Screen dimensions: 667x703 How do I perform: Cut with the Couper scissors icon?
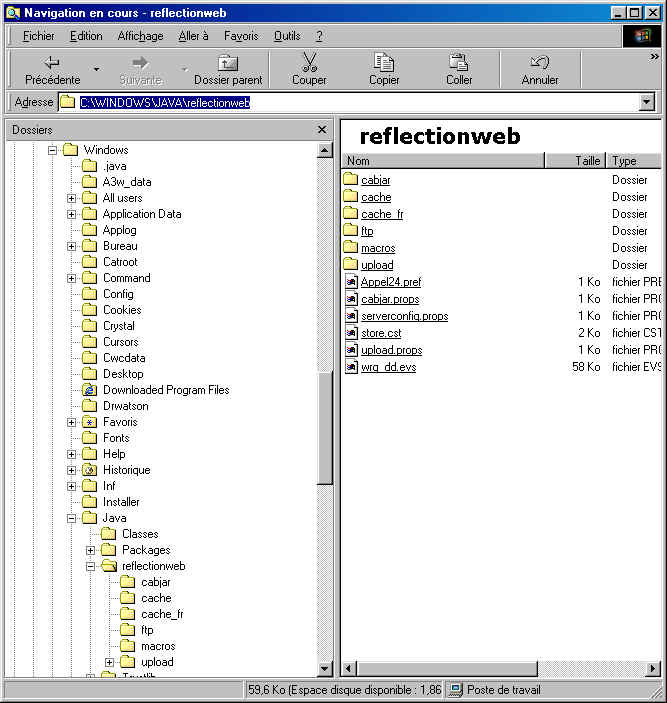(309, 62)
